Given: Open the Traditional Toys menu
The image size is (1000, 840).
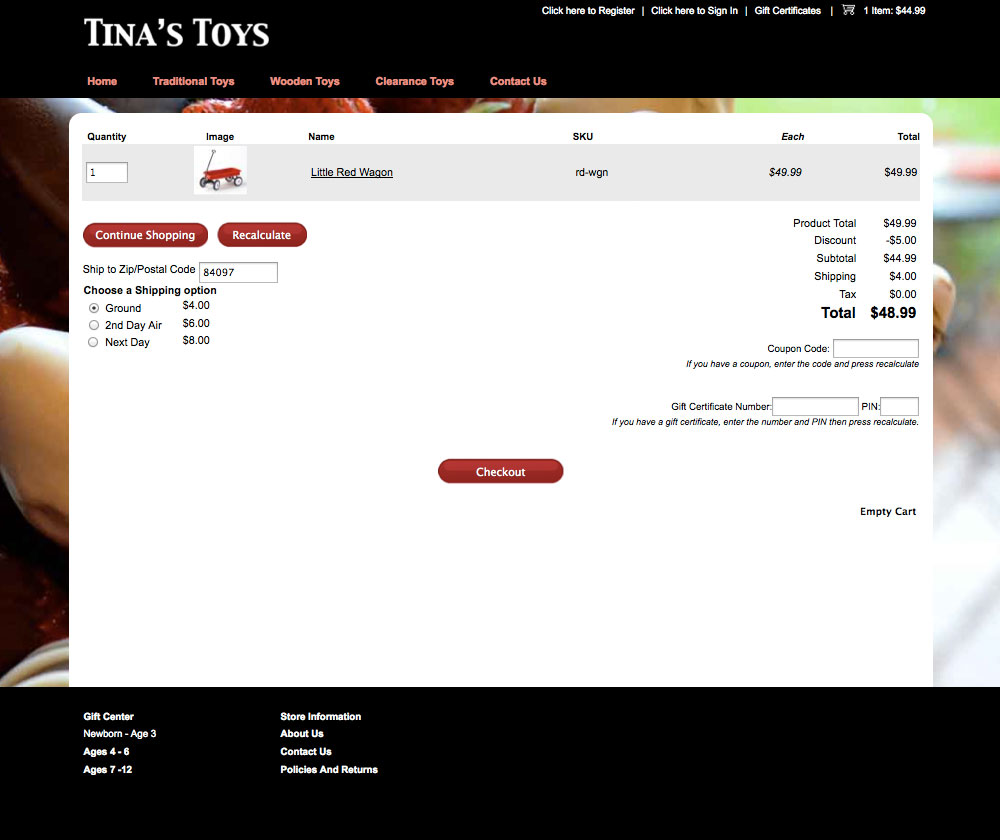Looking at the screenshot, I should pyautogui.click(x=193, y=81).
